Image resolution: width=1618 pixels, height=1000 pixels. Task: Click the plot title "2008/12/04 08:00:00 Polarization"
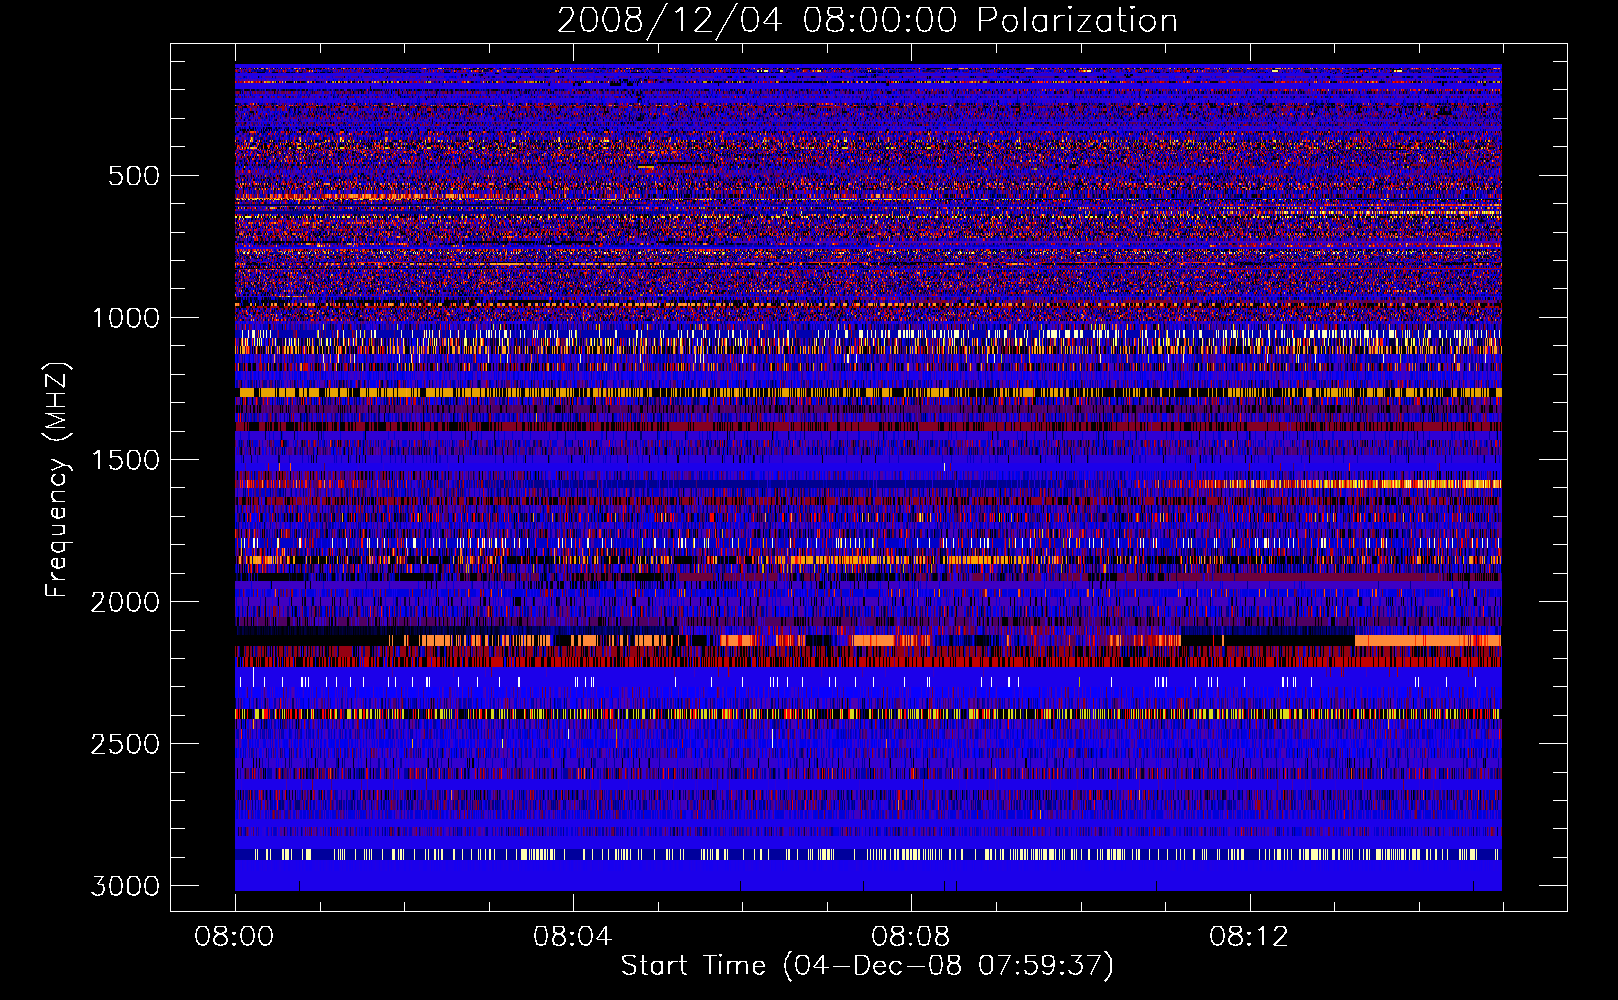(867, 21)
